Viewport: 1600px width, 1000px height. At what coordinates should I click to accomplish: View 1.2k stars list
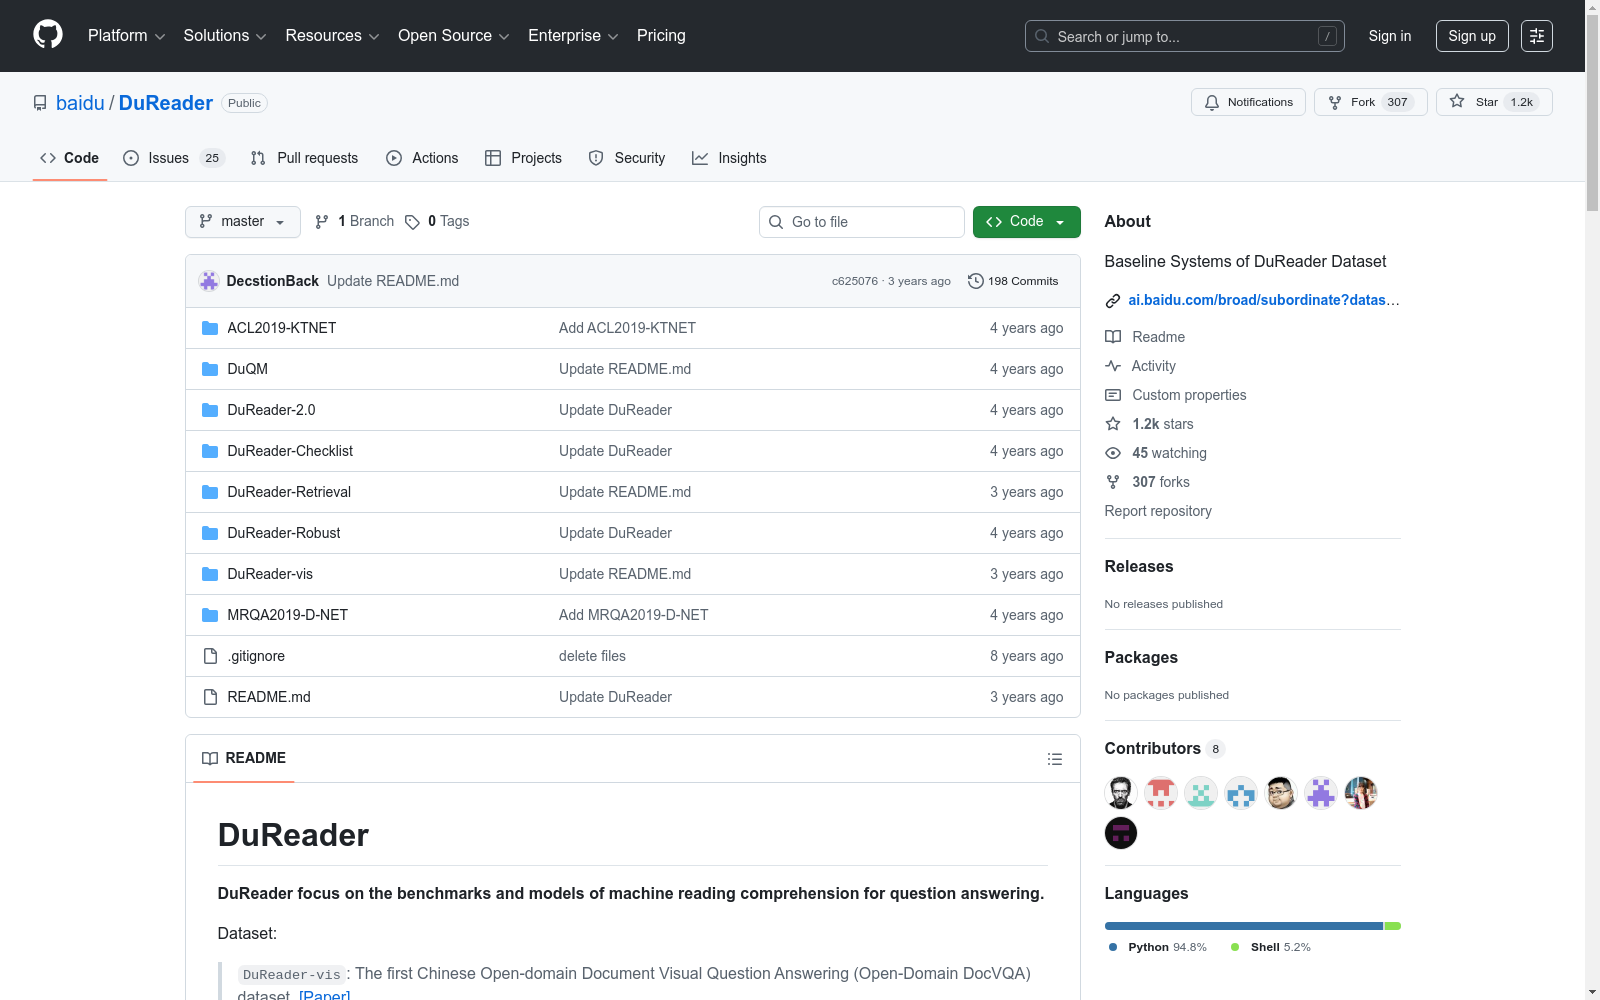1150,424
